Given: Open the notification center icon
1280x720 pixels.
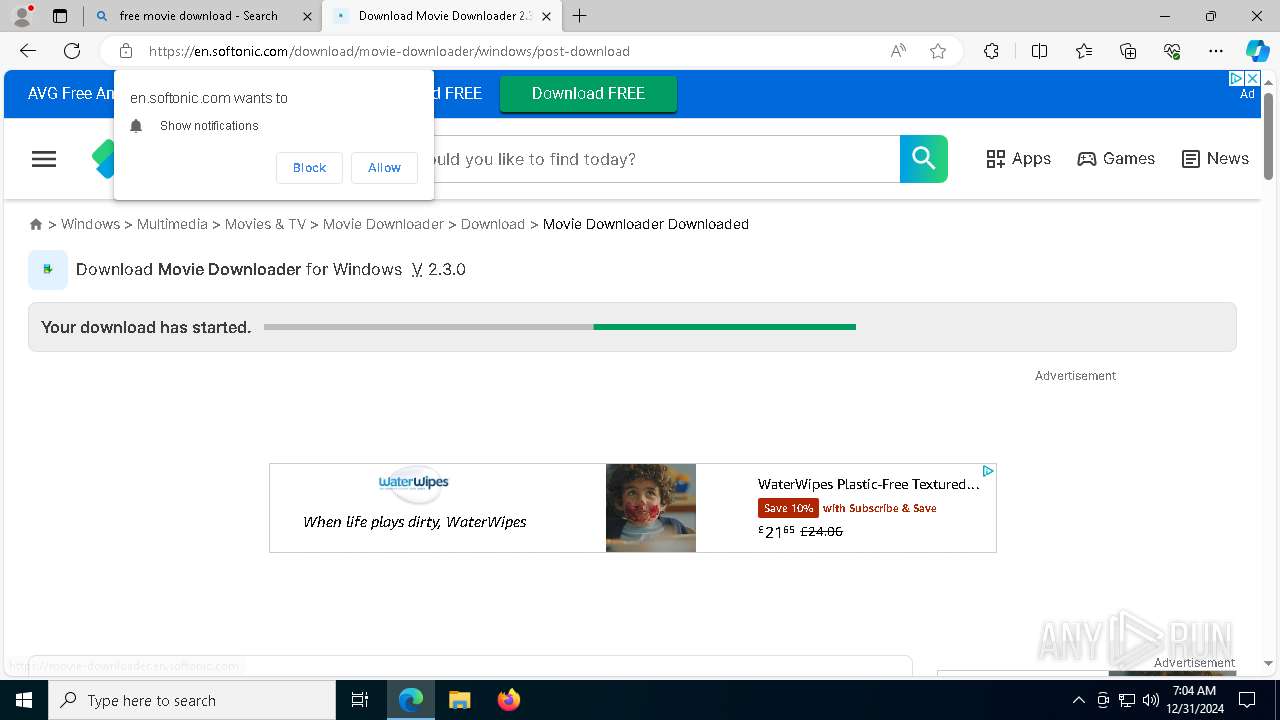Looking at the screenshot, I should pos(1248,700).
